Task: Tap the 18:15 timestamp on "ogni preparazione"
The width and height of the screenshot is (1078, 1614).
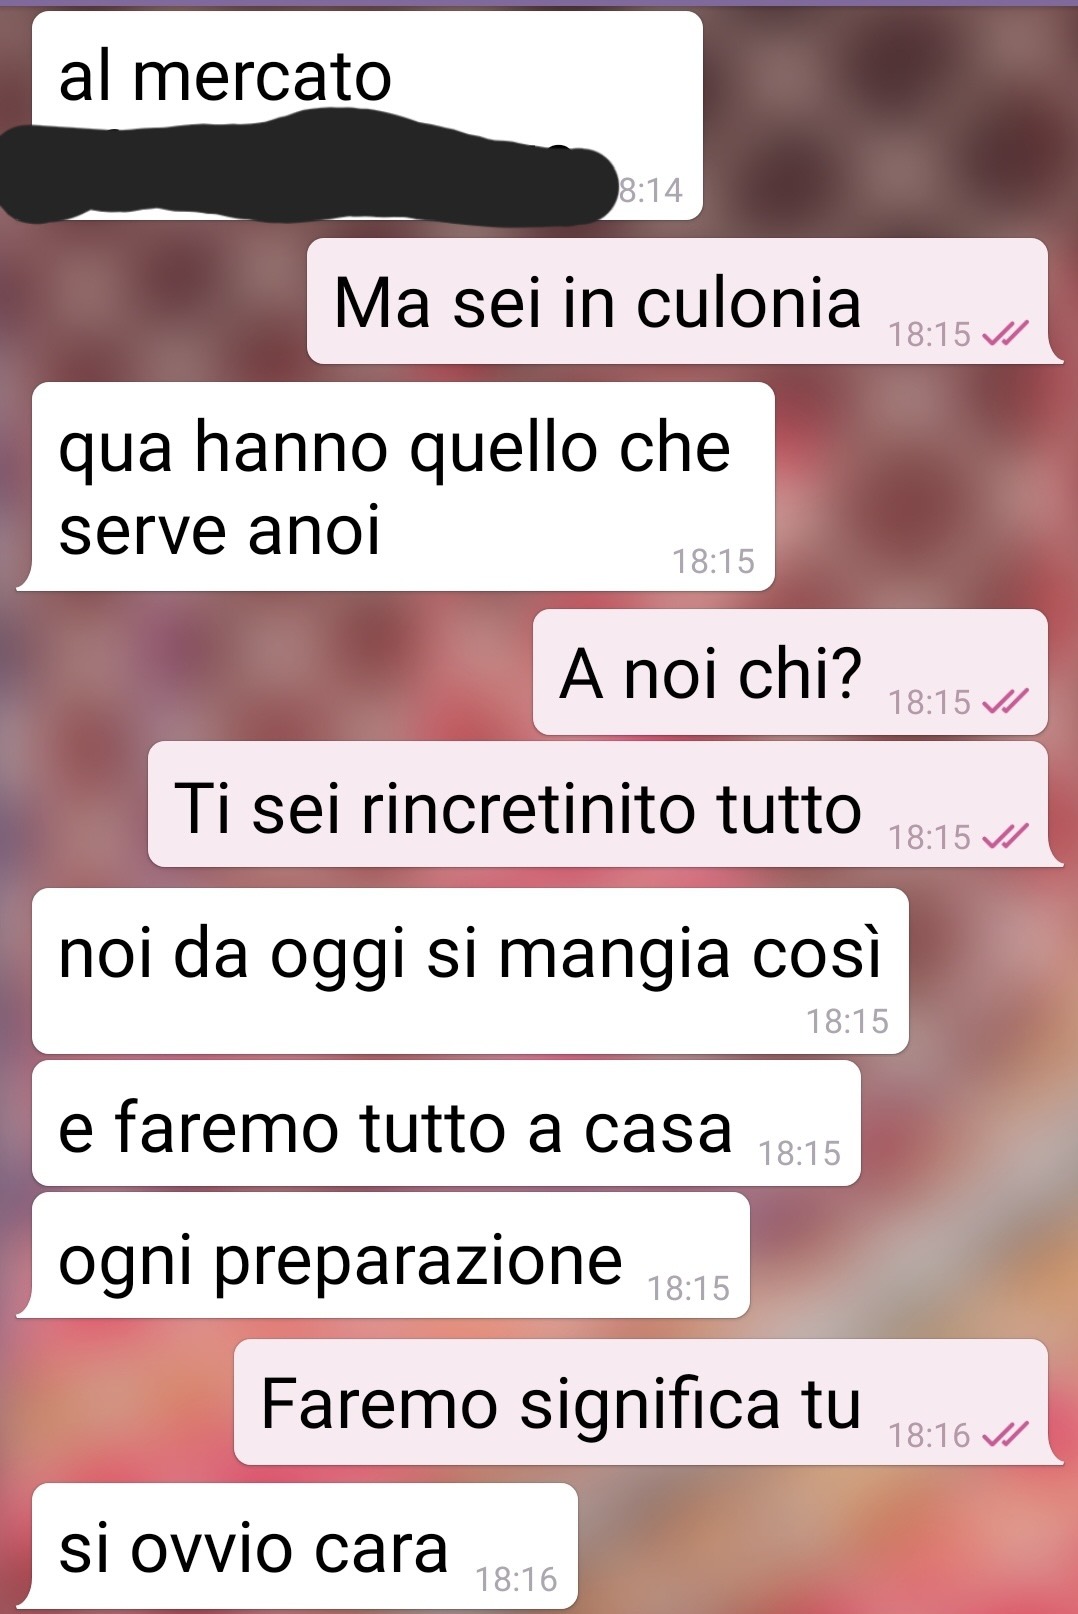Action: pos(688,1288)
